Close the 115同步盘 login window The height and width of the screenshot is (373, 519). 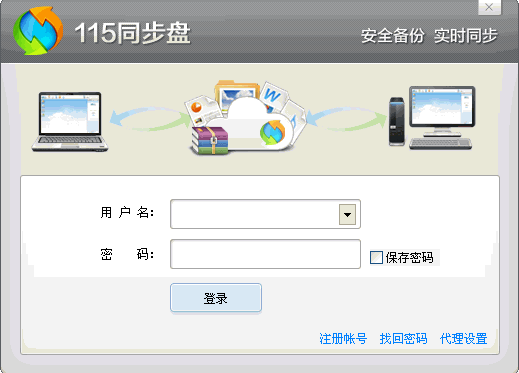pos(489,7)
